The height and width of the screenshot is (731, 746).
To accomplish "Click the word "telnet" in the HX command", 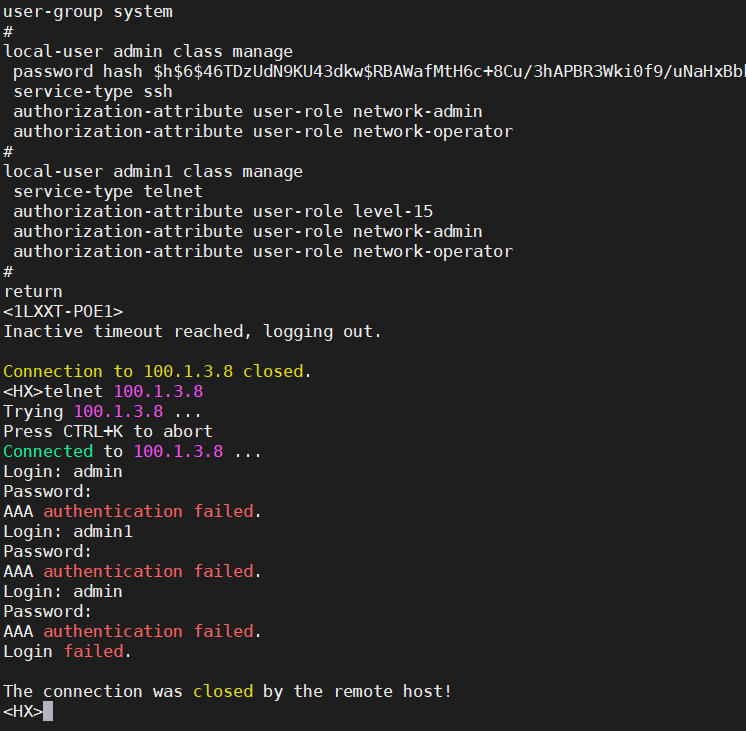I will (x=73, y=391).
